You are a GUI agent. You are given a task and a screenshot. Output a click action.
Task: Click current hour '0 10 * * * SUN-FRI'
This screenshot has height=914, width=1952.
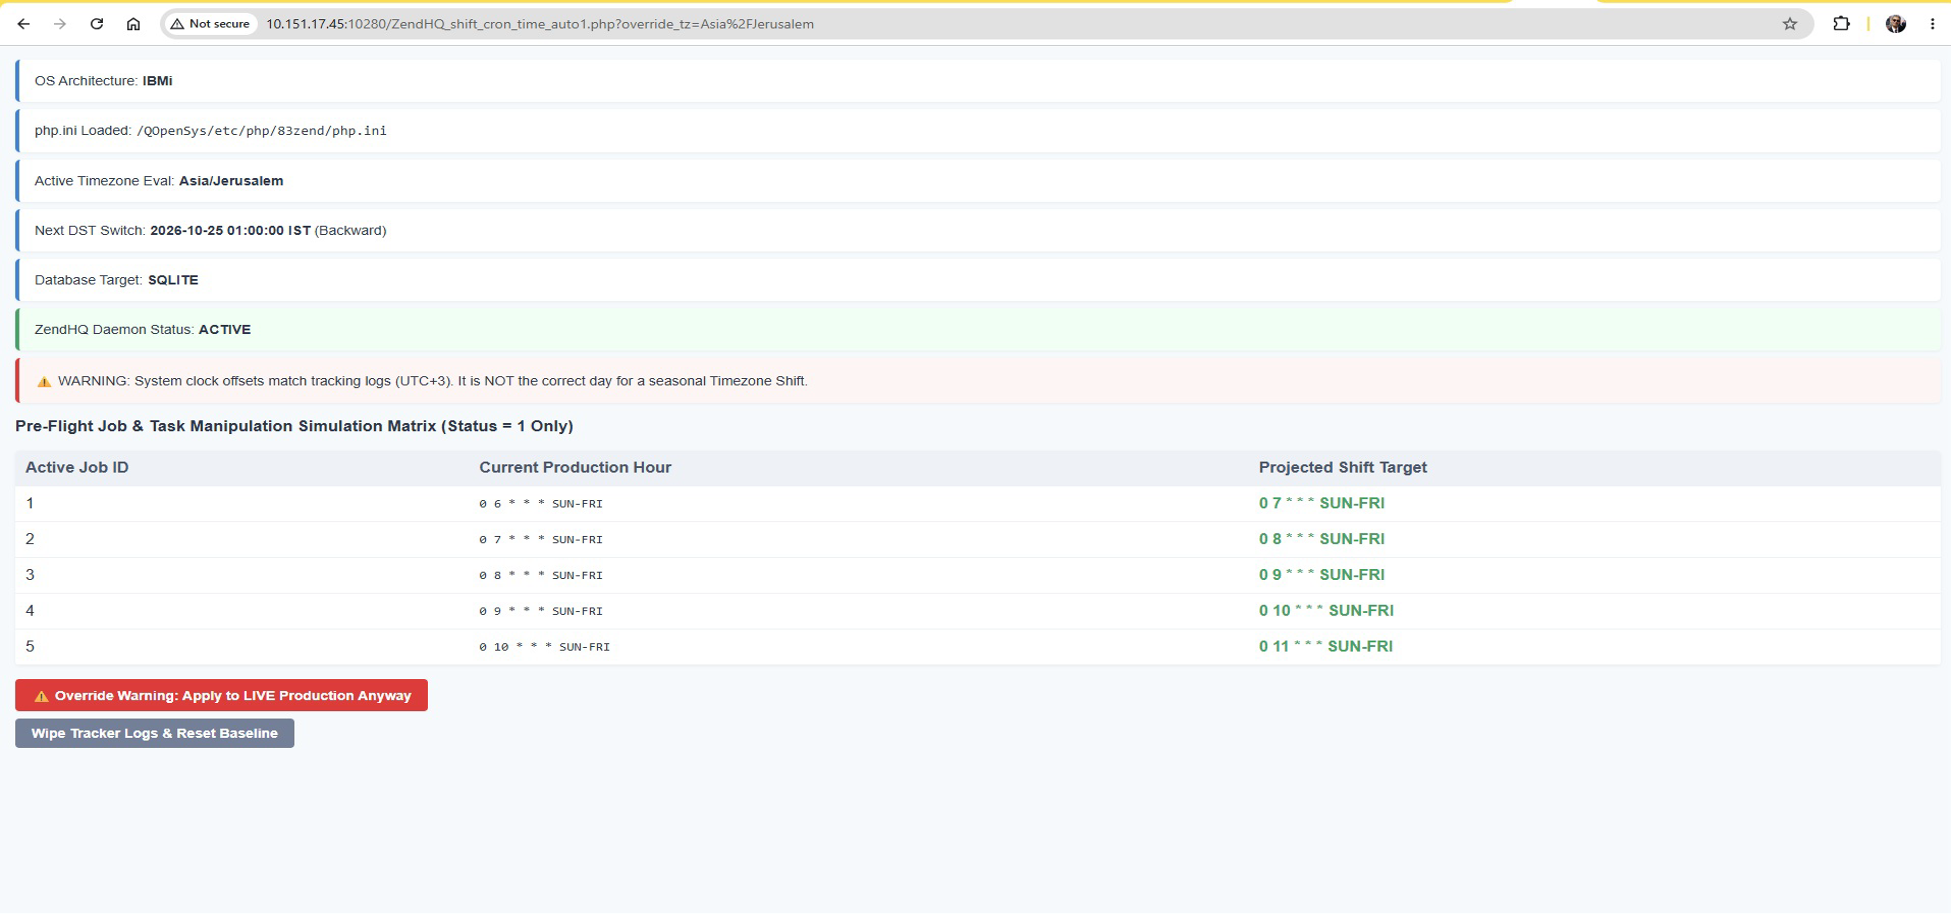[x=545, y=647]
